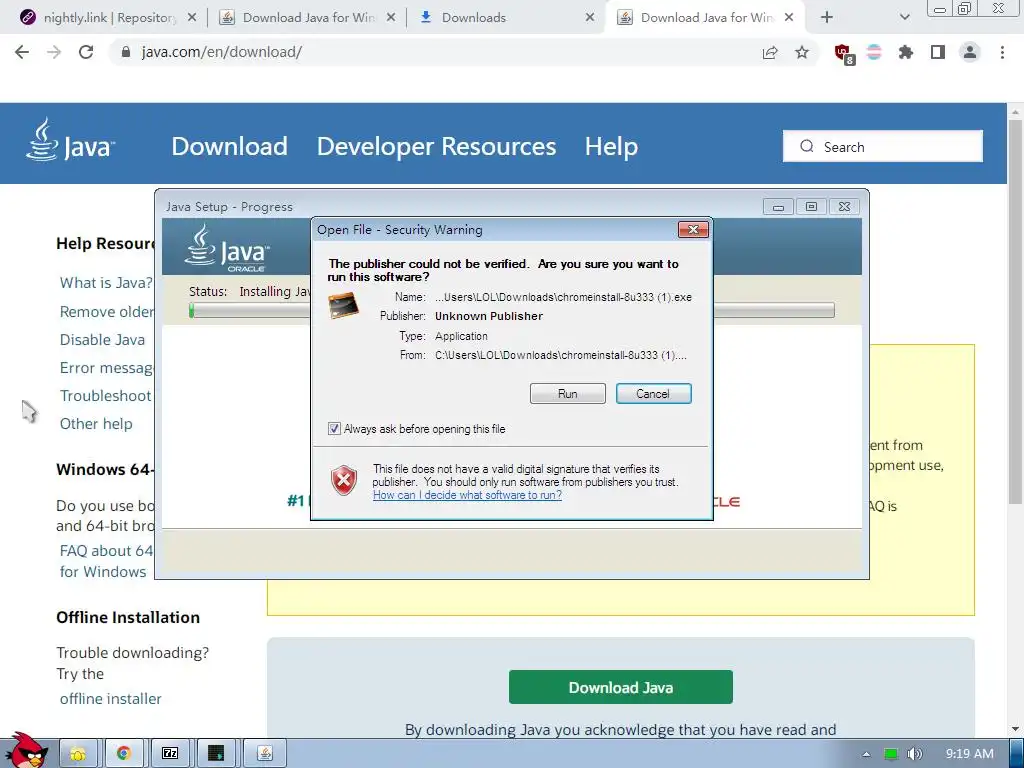Click the striped flag extension icon

click(x=874, y=52)
